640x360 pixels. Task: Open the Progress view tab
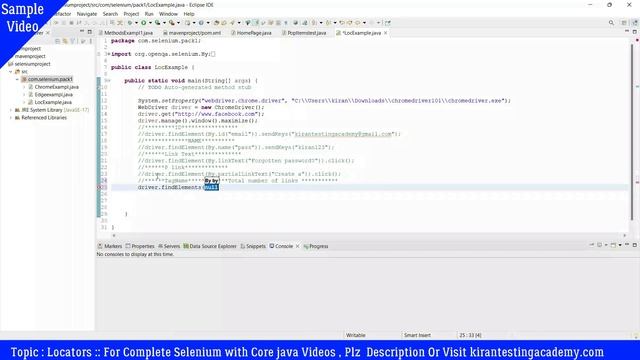[x=316, y=246]
